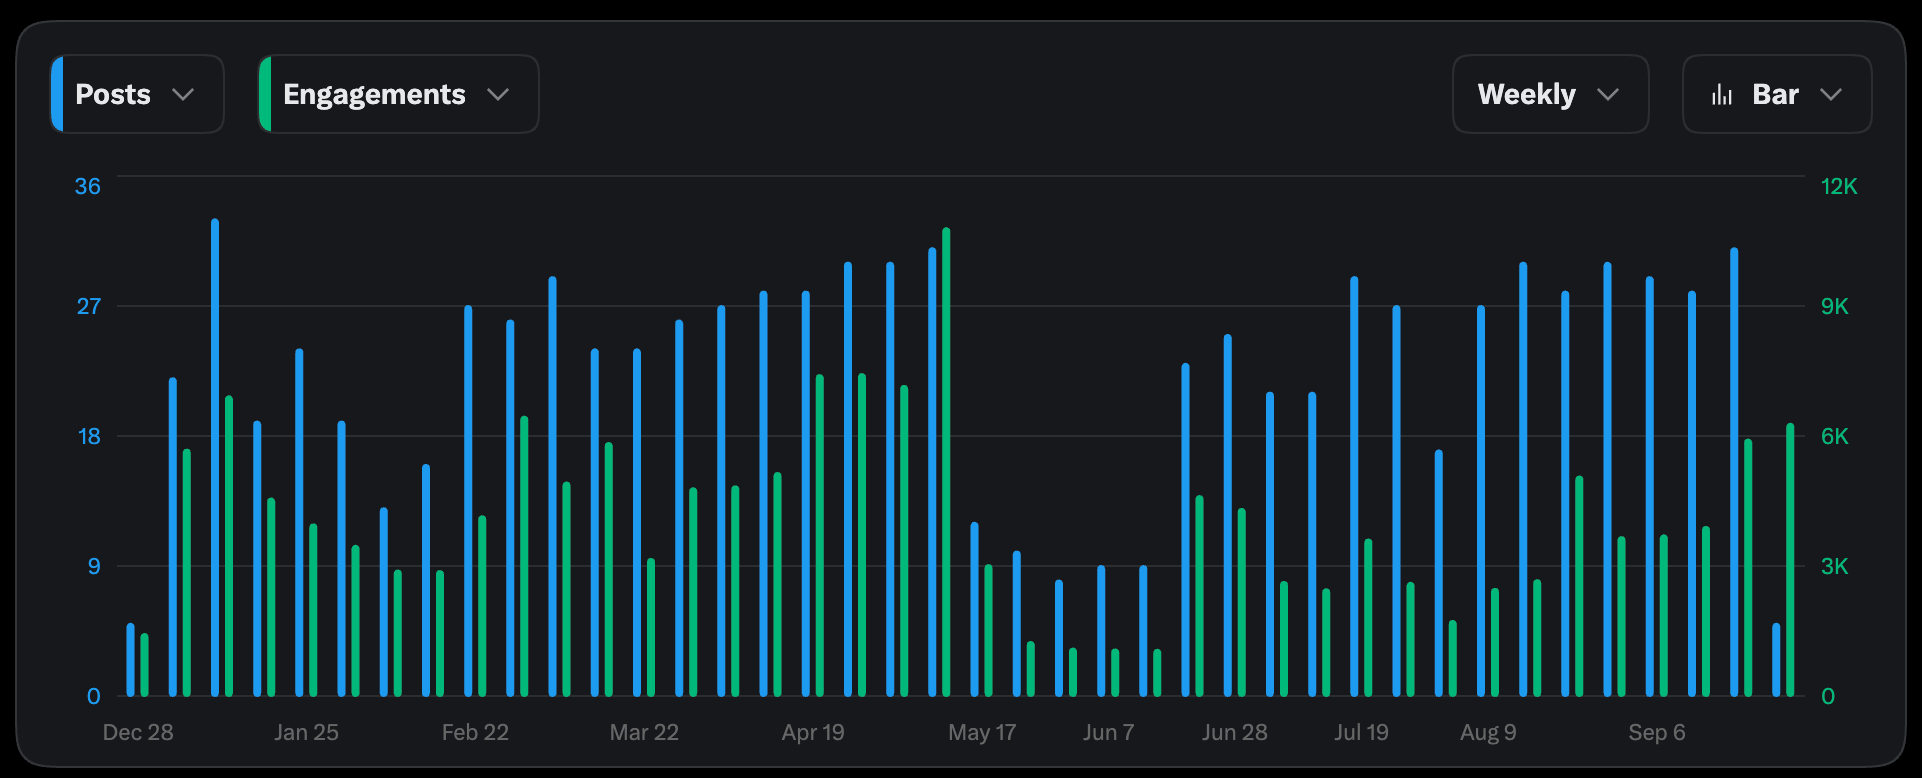Select the "27" posts axis value
Image resolution: width=1922 pixels, height=778 pixels.
(x=89, y=306)
